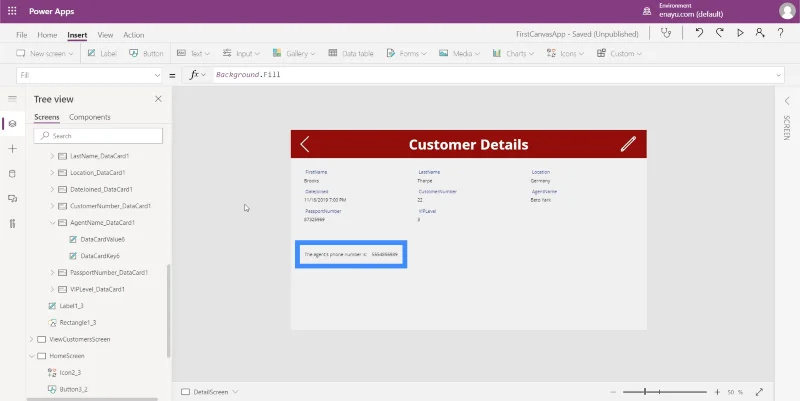Zoom out with the minus icon
This screenshot has width=800, height=401.
tap(613, 392)
